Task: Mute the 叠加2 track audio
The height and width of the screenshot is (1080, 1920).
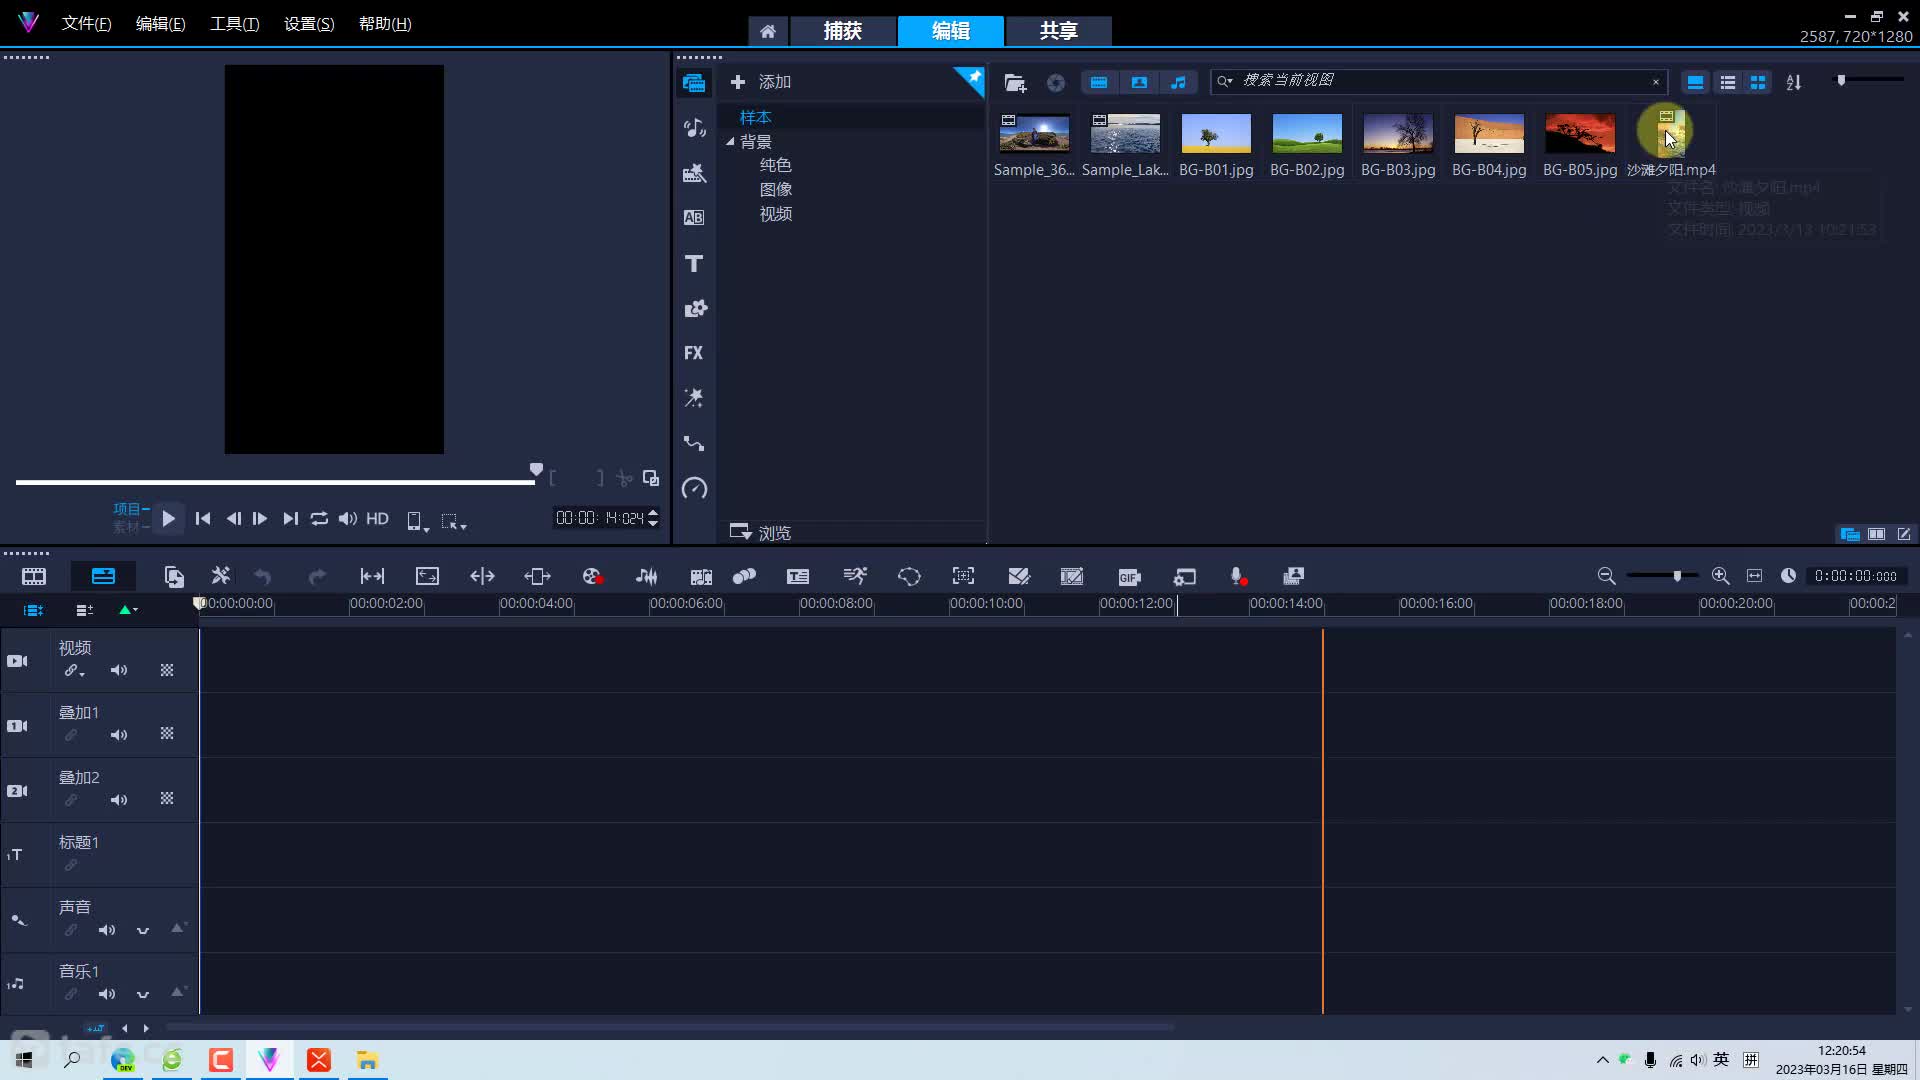Action: [x=119, y=800]
